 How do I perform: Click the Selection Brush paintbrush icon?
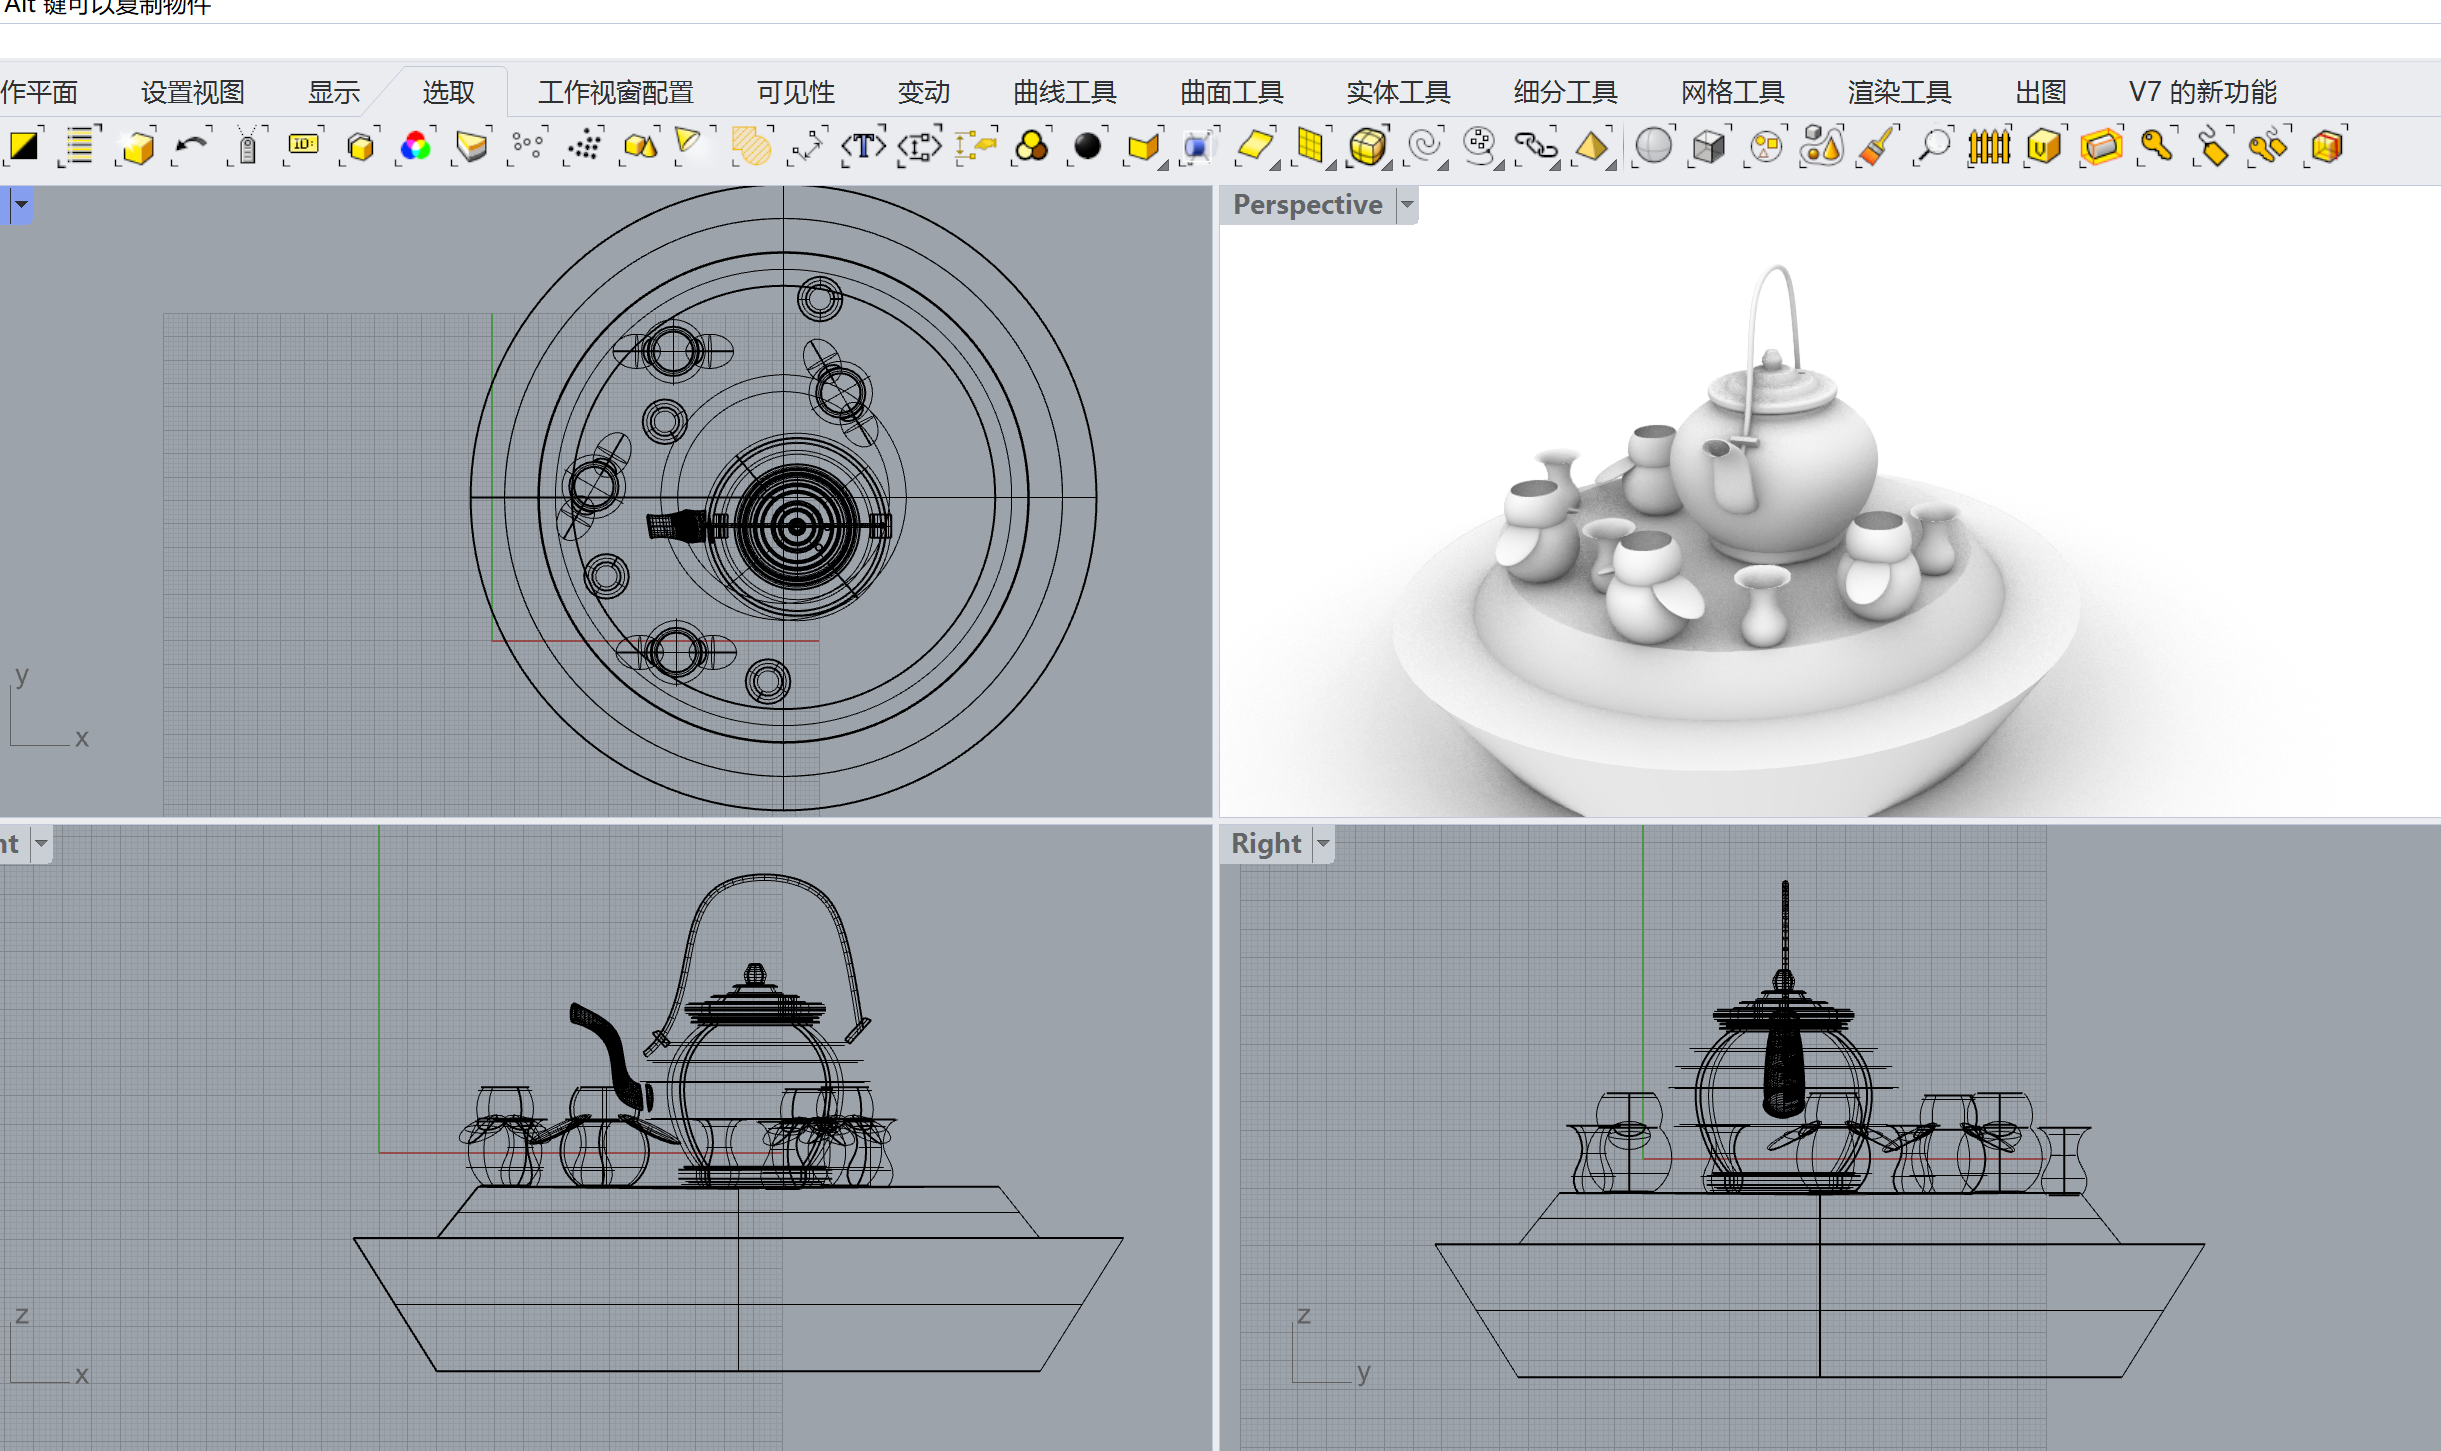click(1878, 147)
